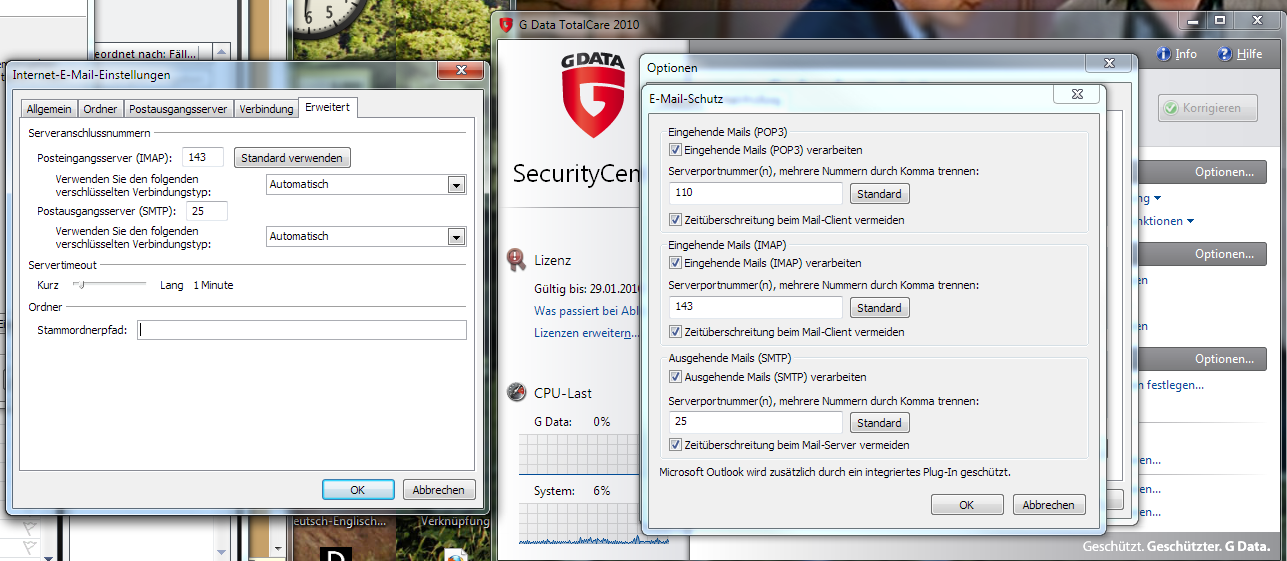Toggle 'Zeitüberschreitung beim Mail-Server vermeiden'
Viewport: 1287px width, 561px height.
(x=676, y=445)
